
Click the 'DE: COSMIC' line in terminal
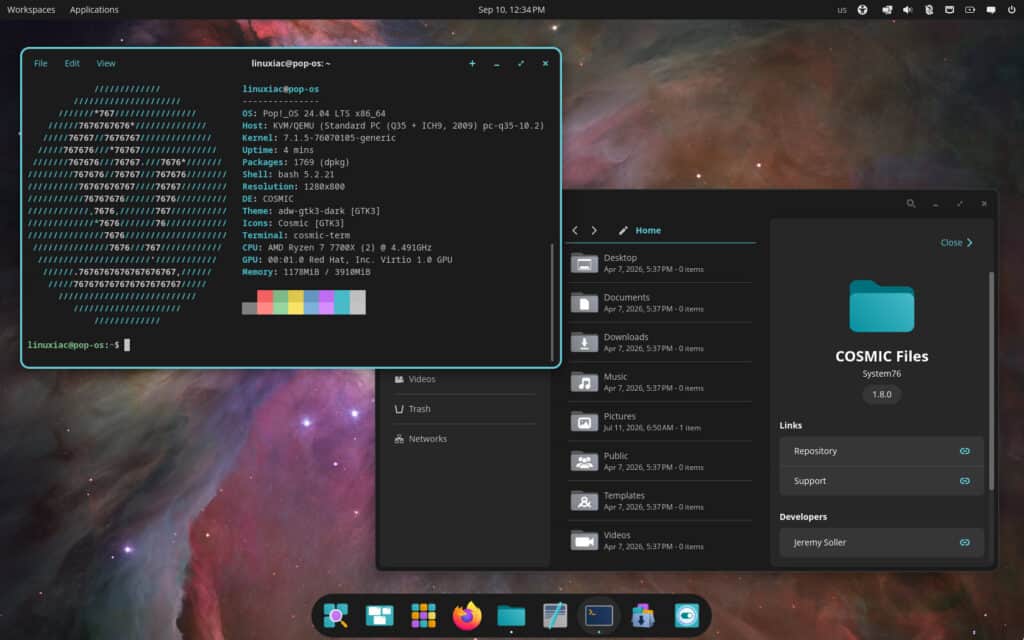(268, 199)
